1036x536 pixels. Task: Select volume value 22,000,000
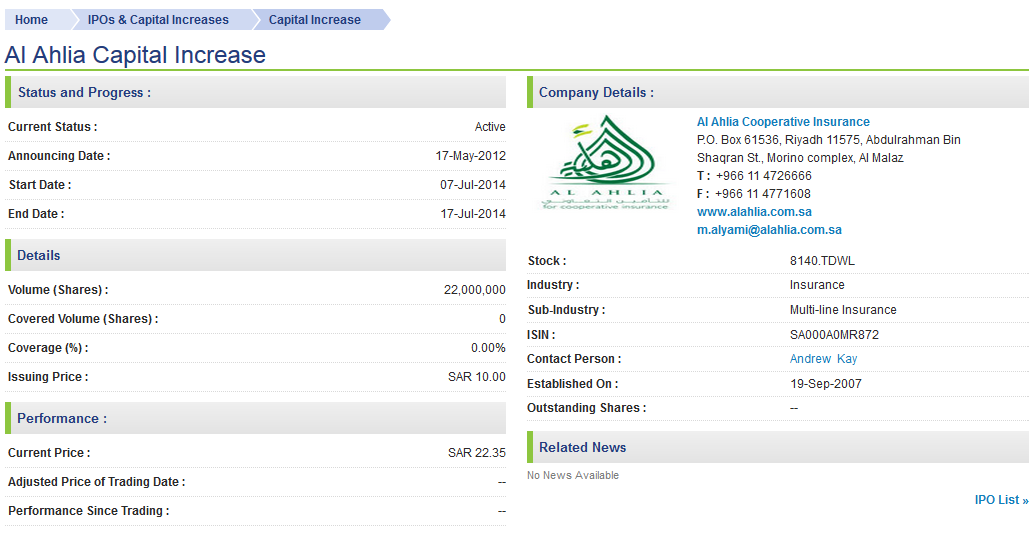tap(474, 290)
